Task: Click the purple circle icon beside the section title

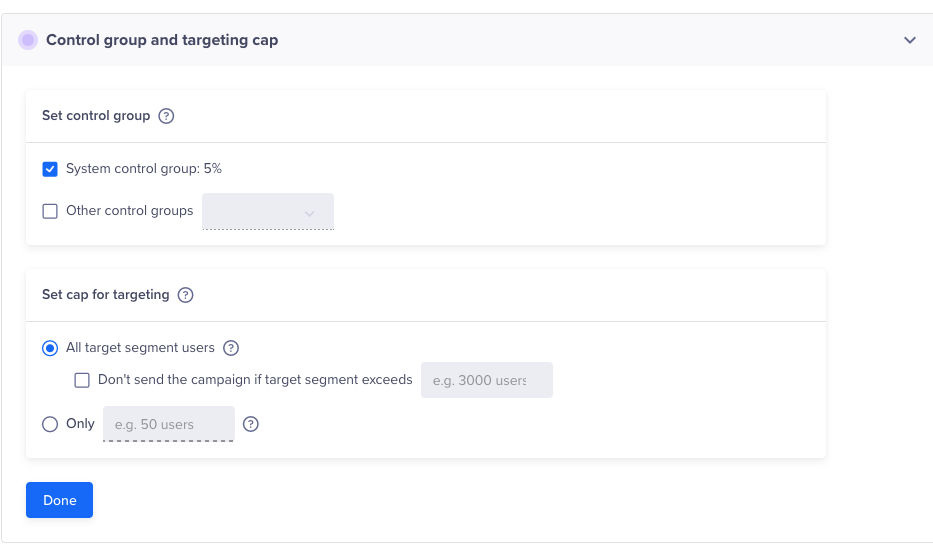Action: (x=28, y=40)
